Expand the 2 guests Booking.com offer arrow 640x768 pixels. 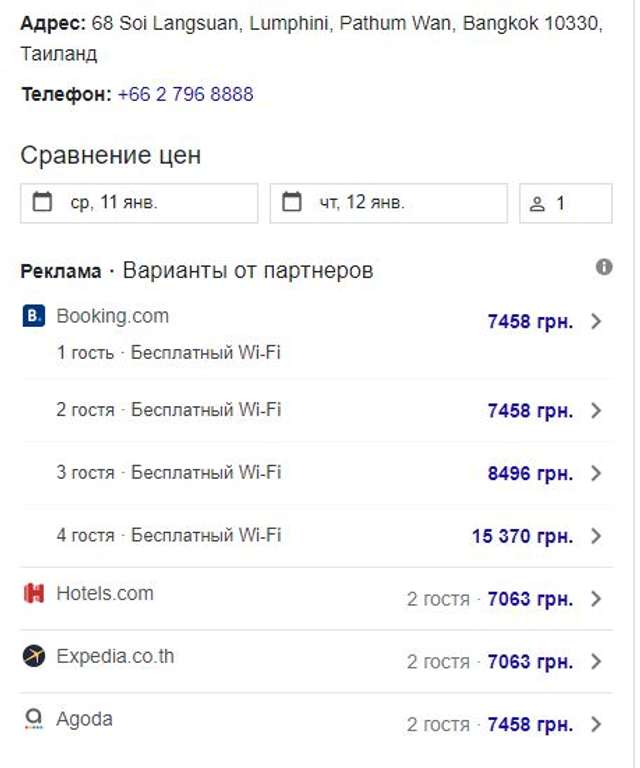597,411
